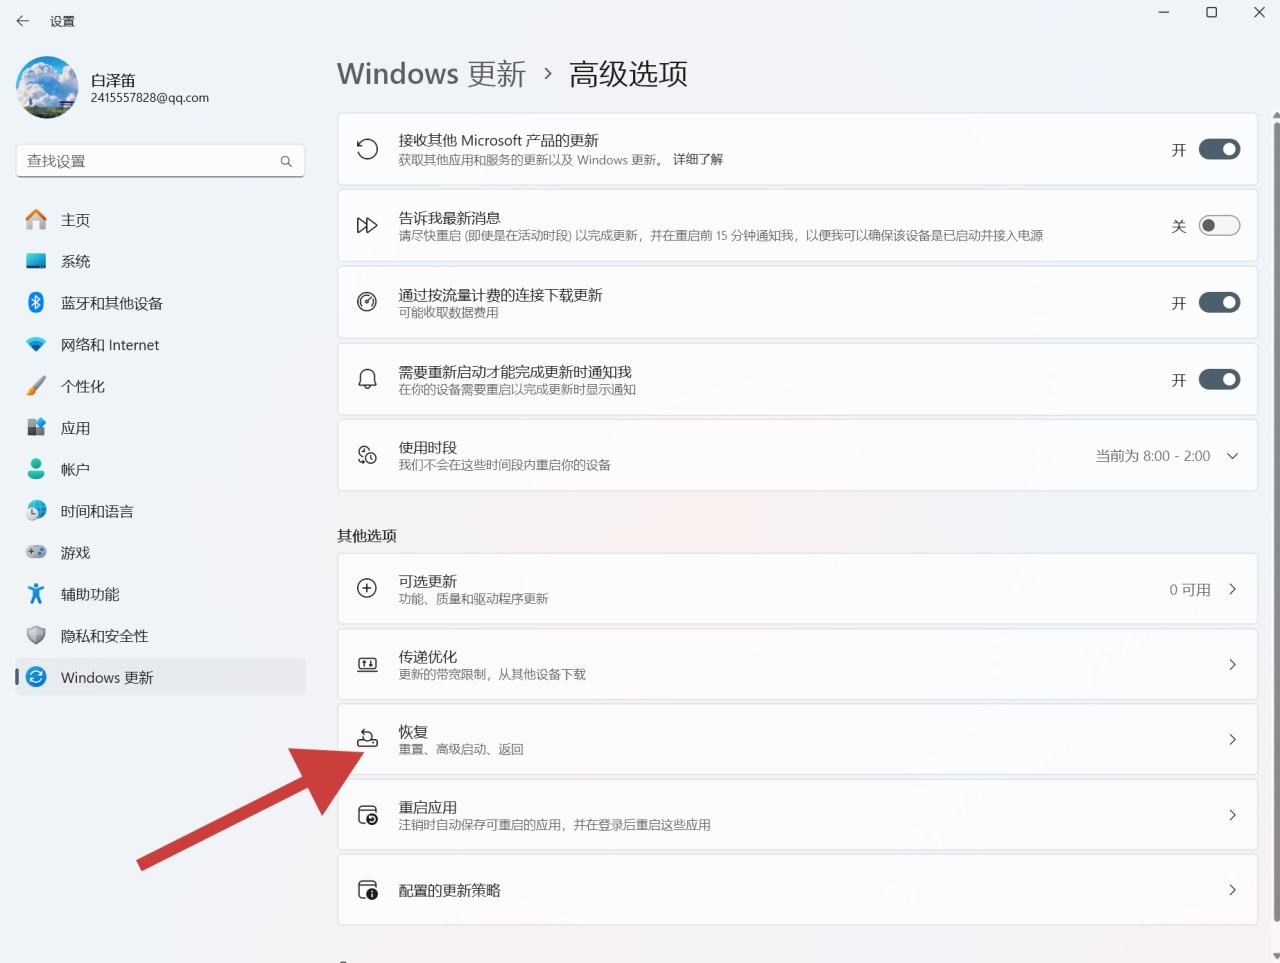Click the 主页 home icon
Image resolution: width=1280 pixels, height=963 pixels.
click(36, 220)
